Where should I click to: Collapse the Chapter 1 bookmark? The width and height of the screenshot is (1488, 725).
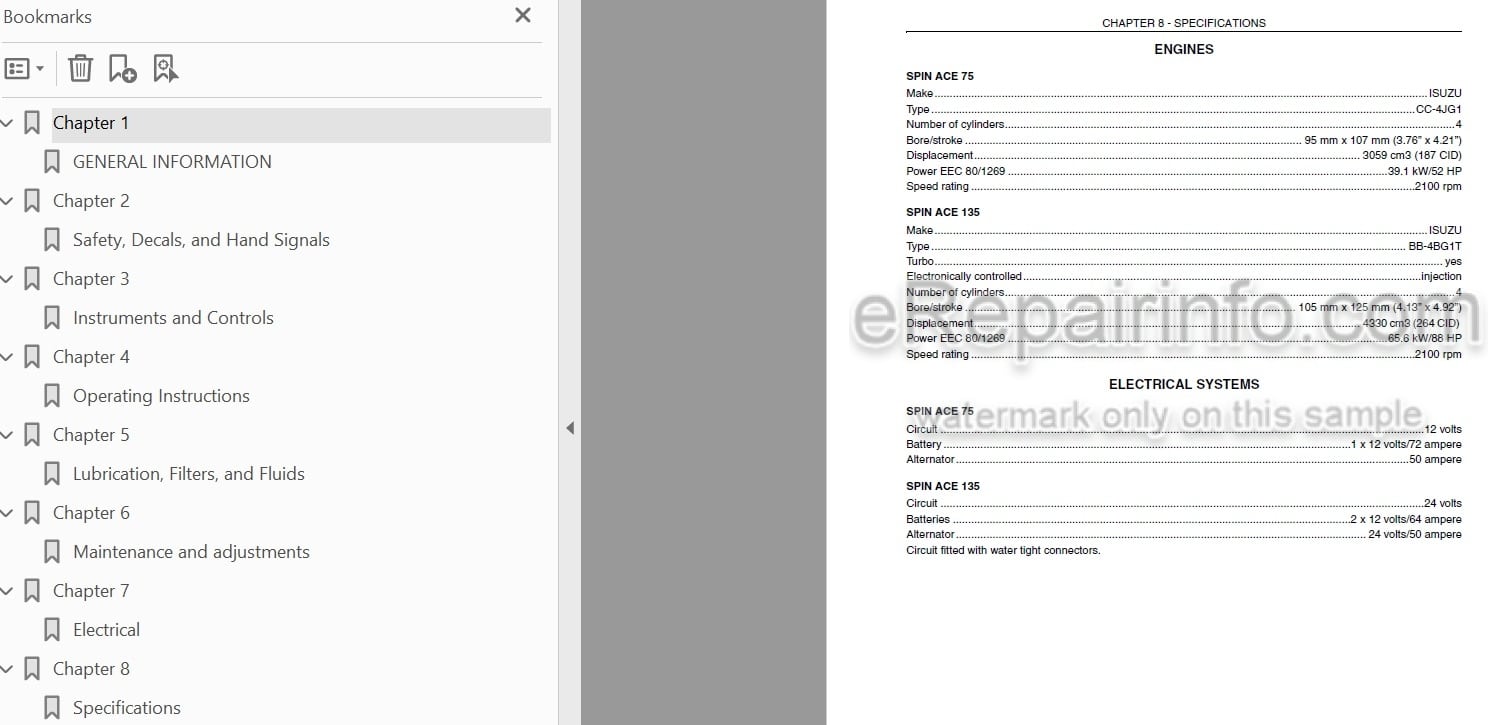pyautogui.click(x=8, y=123)
